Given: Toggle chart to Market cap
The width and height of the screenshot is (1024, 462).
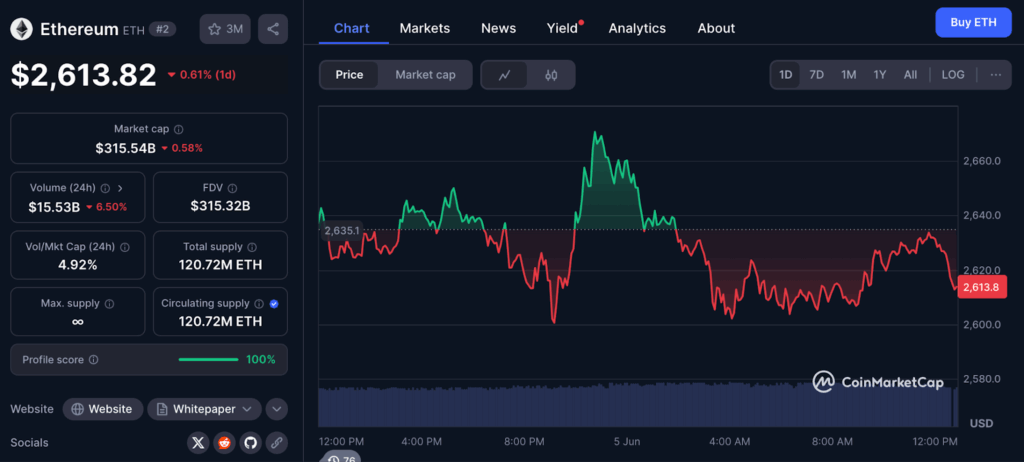Looking at the screenshot, I should pyautogui.click(x=425, y=75).
